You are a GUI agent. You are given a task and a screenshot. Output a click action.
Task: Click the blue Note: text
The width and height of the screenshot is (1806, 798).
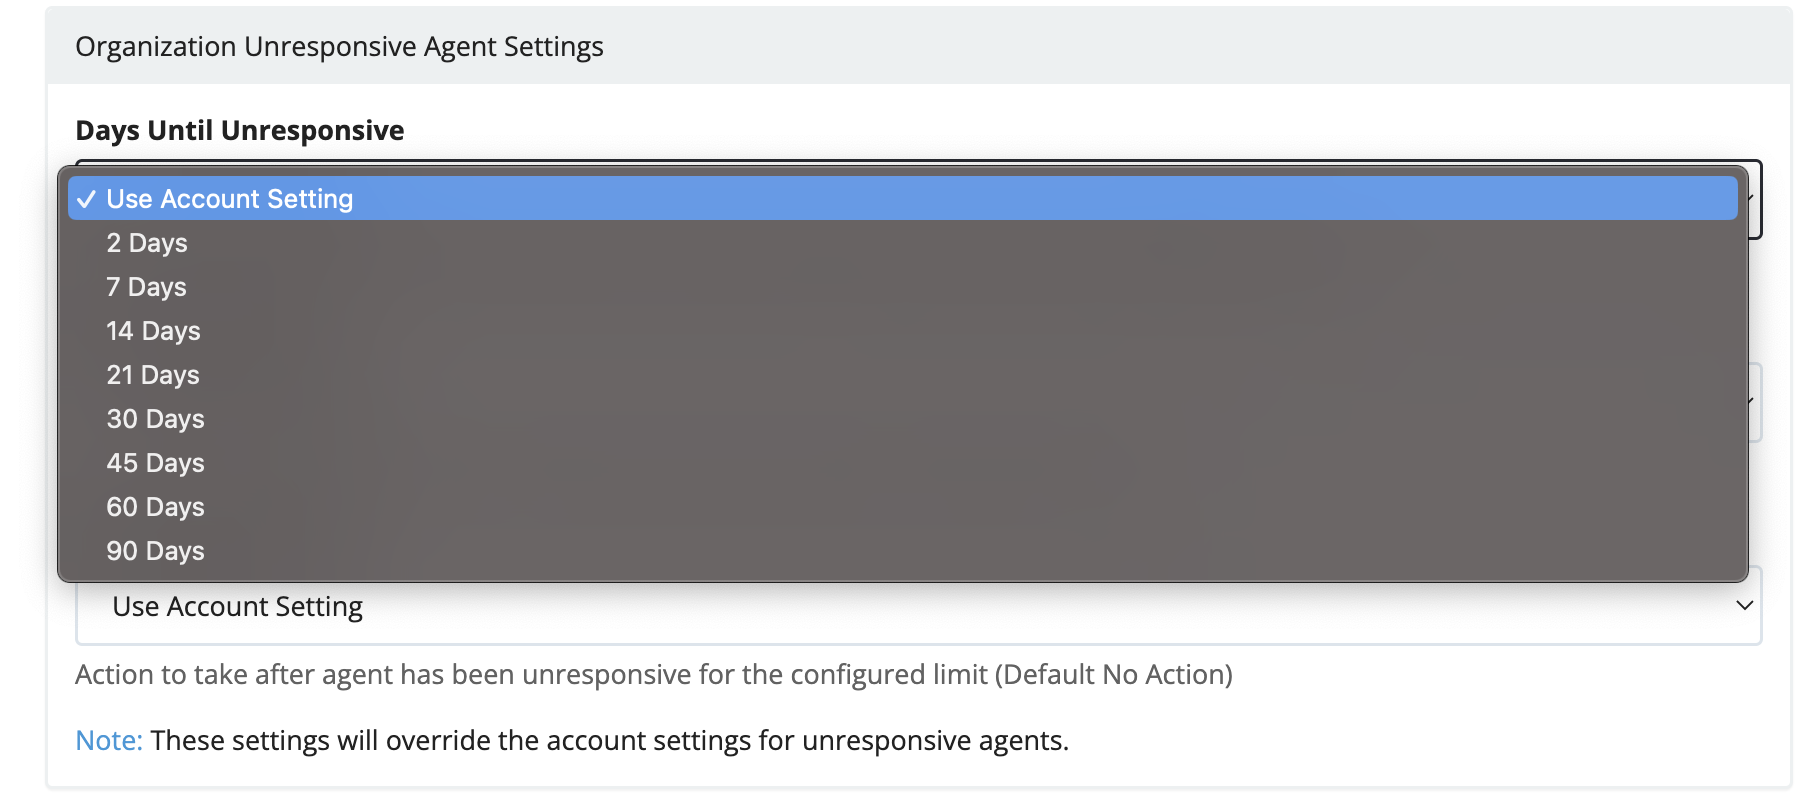click(x=109, y=740)
